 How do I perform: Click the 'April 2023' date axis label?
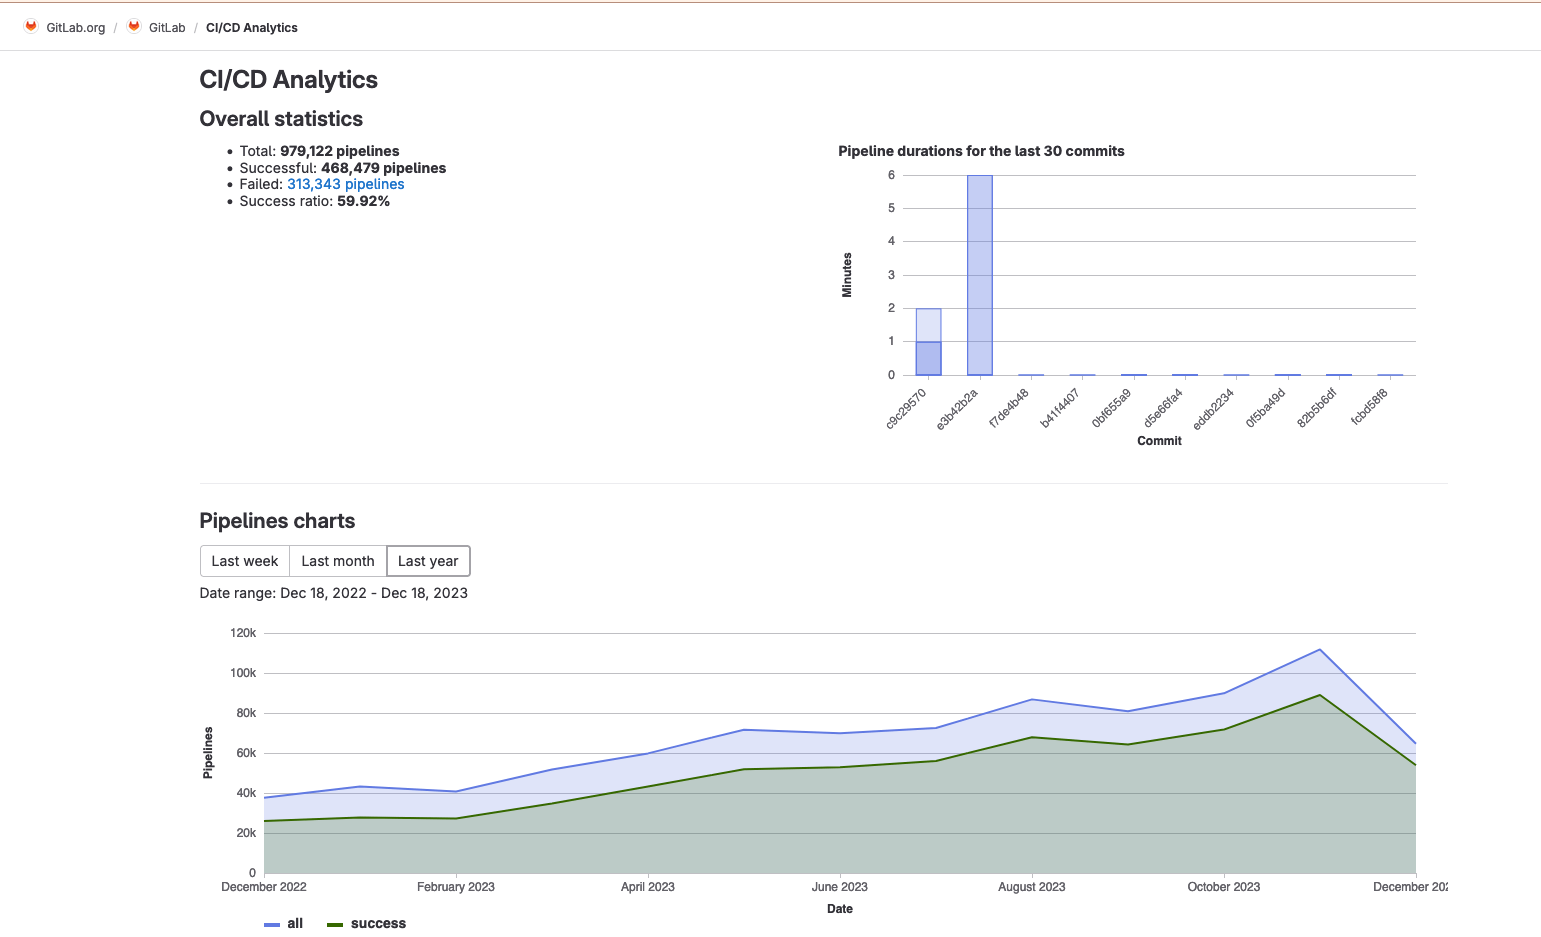point(648,887)
